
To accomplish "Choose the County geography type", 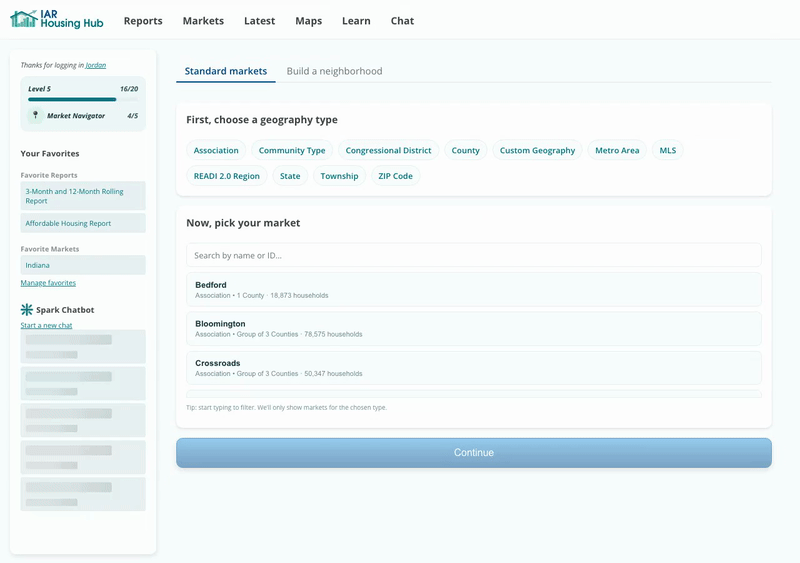I will (x=465, y=150).
